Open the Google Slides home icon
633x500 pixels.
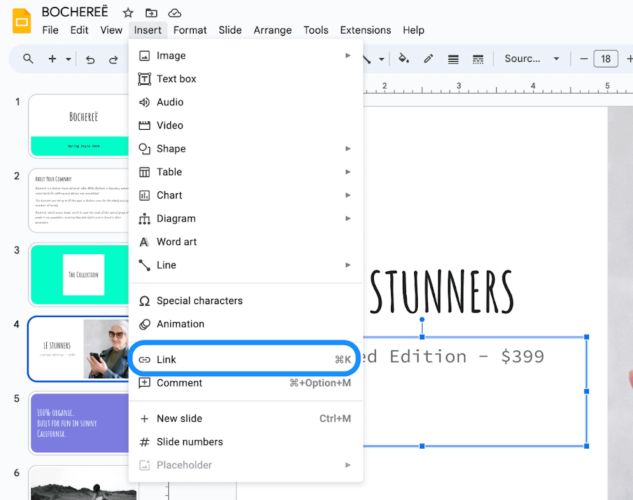click(22, 21)
